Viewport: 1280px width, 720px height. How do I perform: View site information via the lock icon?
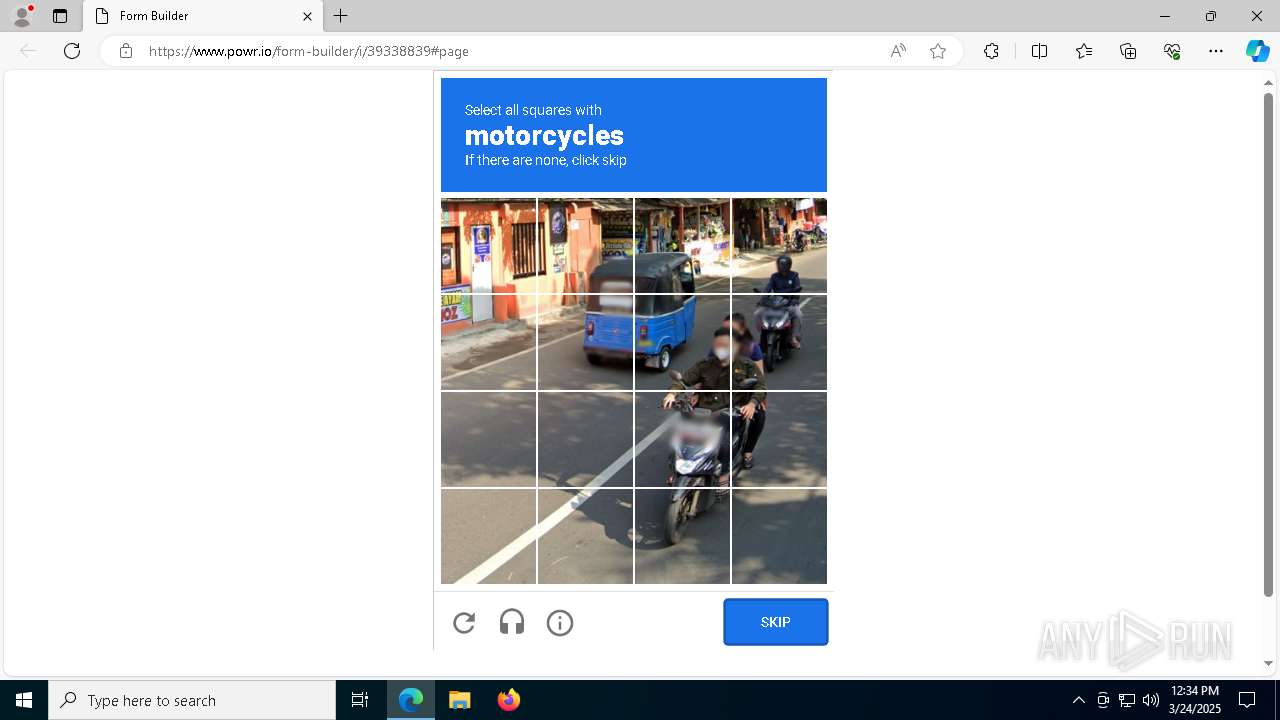pos(126,51)
